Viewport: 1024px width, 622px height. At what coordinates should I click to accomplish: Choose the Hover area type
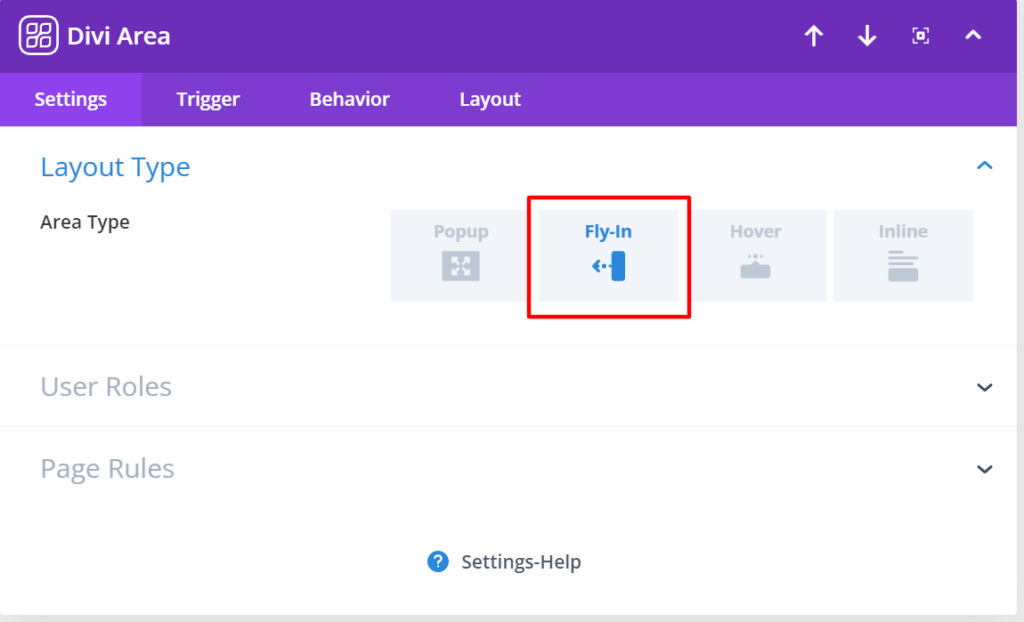[756, 255]
